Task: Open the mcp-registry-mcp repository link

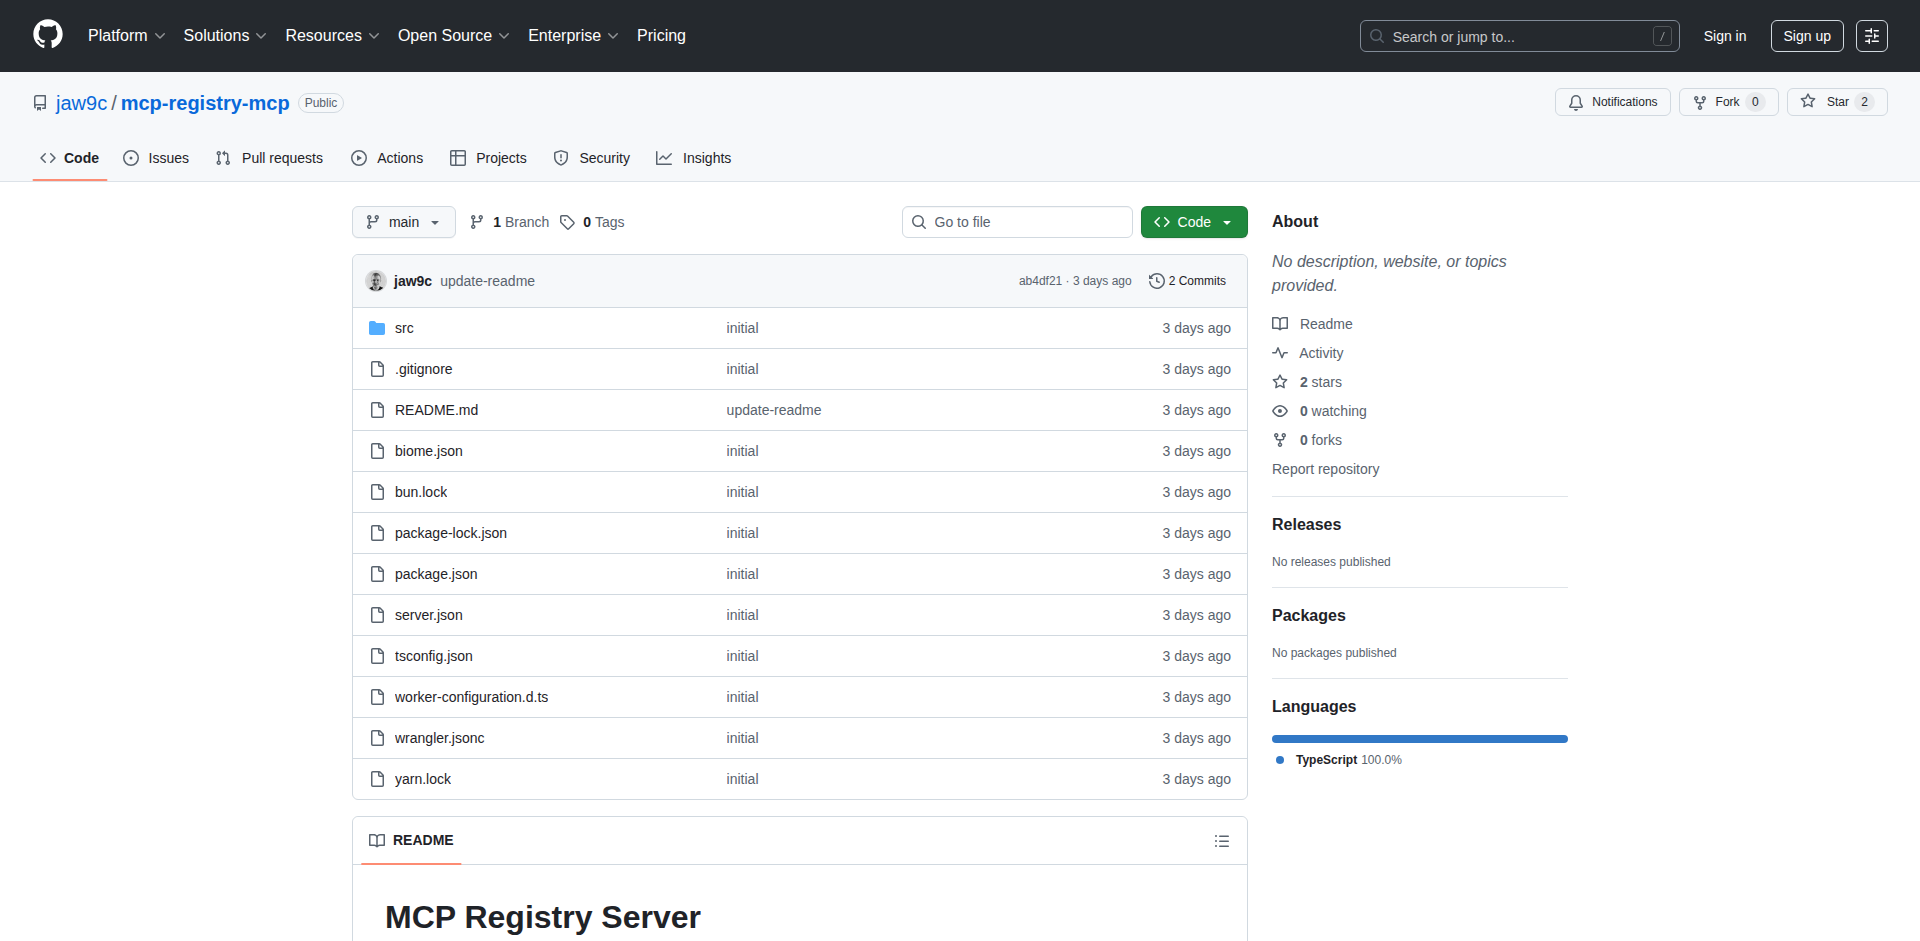Action: (x=205, y=103)
